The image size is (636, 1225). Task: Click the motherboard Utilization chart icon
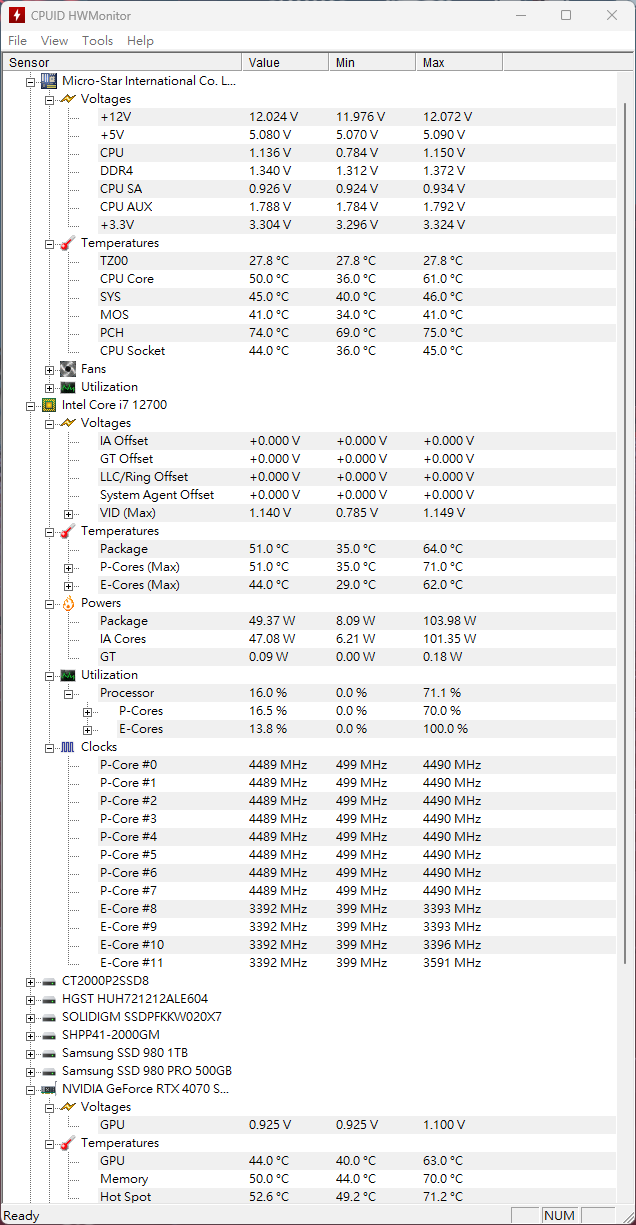67,387
